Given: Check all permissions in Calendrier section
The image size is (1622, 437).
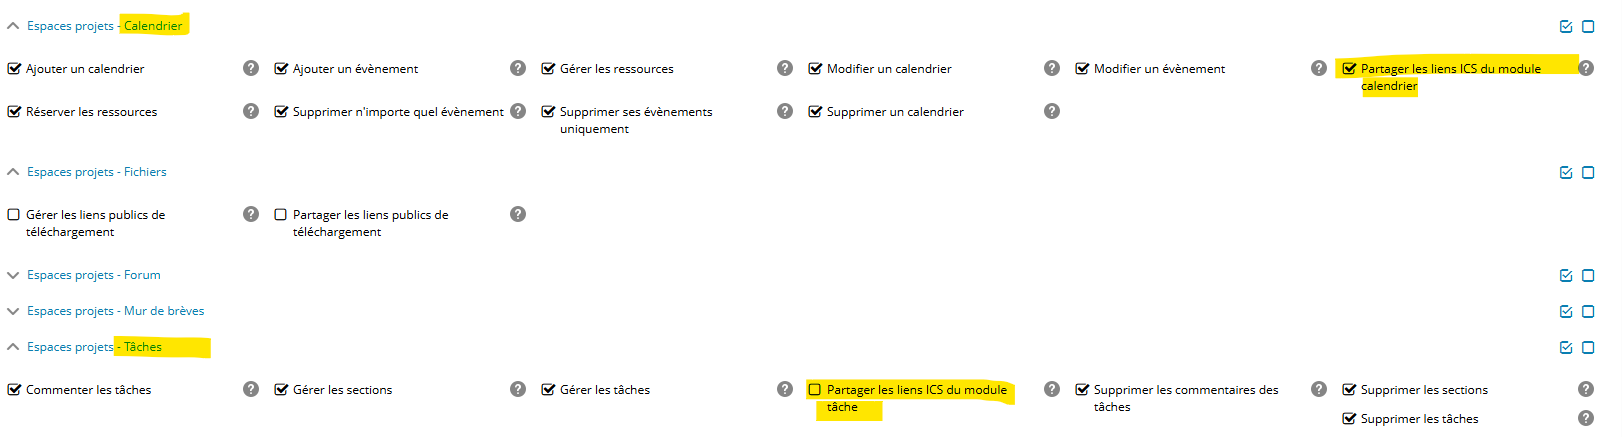Looking at the screenshot, I should point(1566,27).
